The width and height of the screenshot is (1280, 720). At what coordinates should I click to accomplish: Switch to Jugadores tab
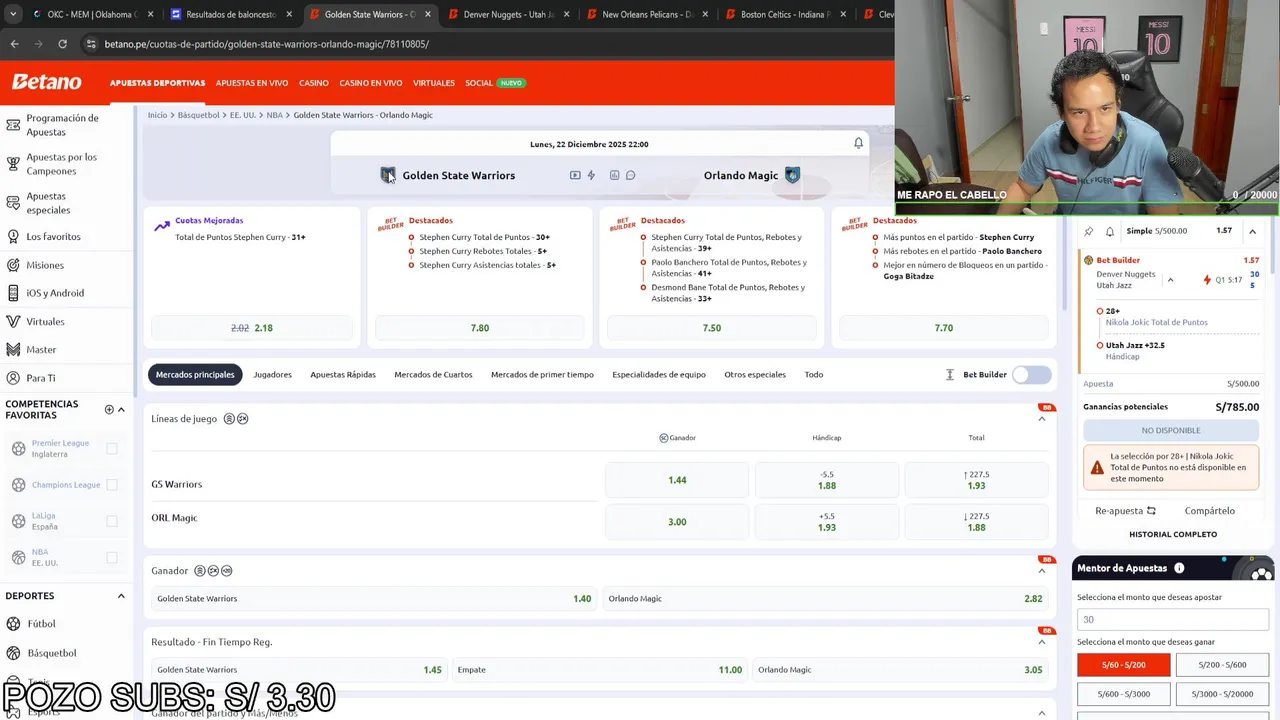[272, 374]
